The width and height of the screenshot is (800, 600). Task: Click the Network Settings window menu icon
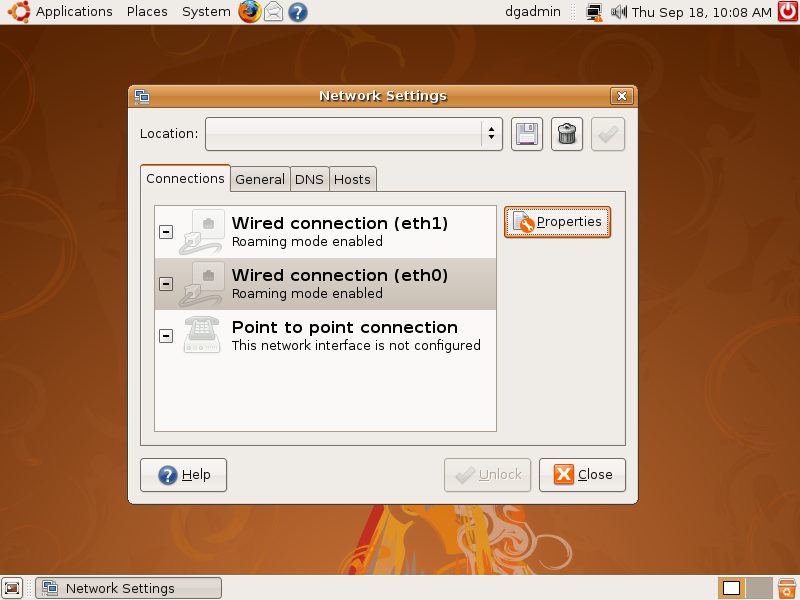tap(142, 96)
